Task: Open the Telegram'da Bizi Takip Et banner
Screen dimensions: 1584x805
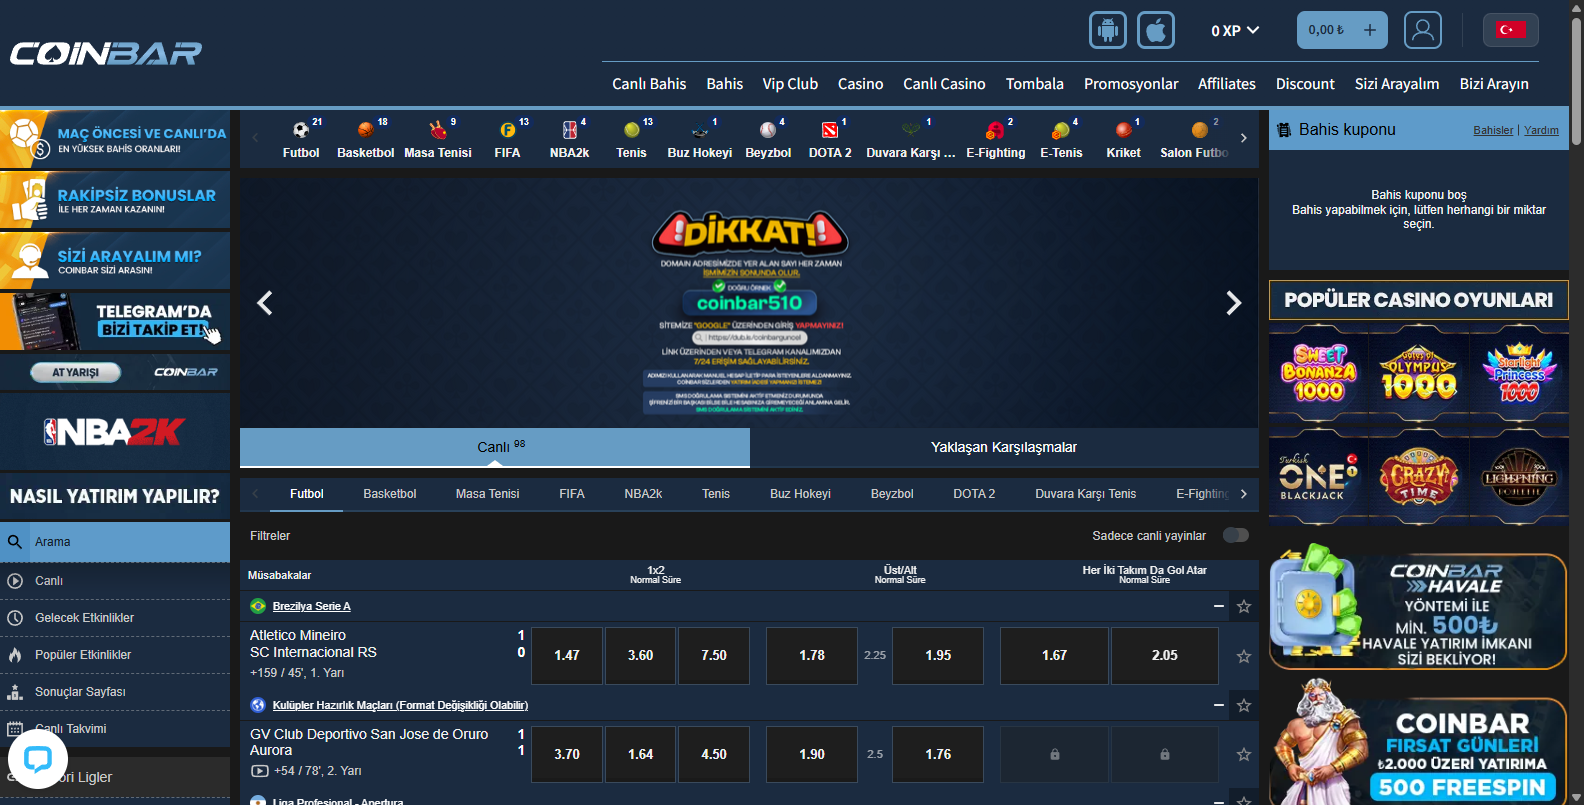Action: coord(115,321)
